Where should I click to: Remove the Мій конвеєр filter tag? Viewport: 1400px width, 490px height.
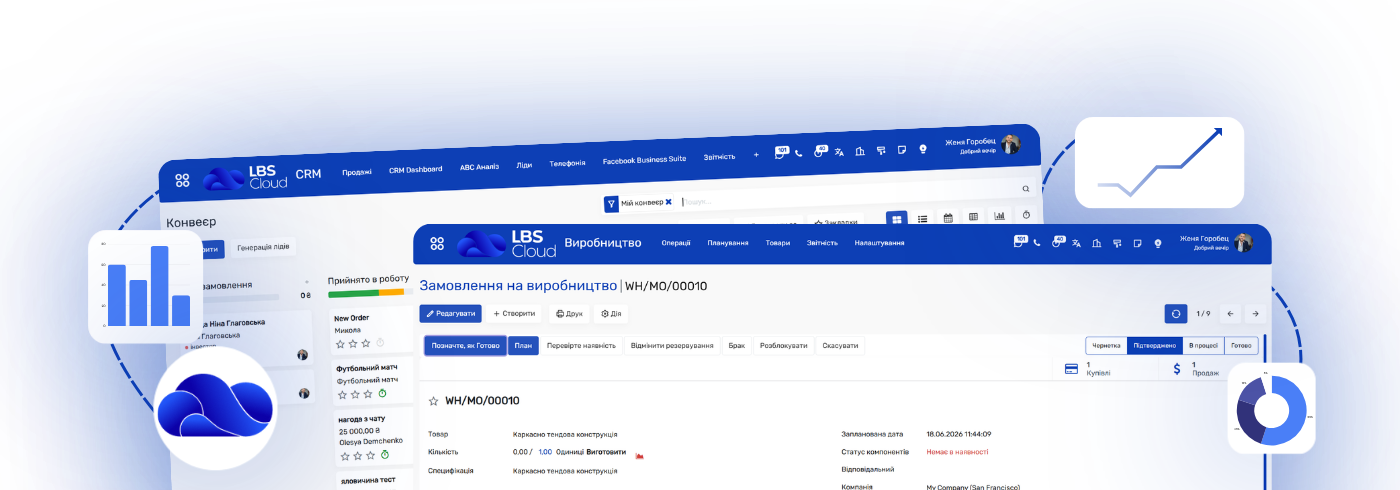(668, 202)
